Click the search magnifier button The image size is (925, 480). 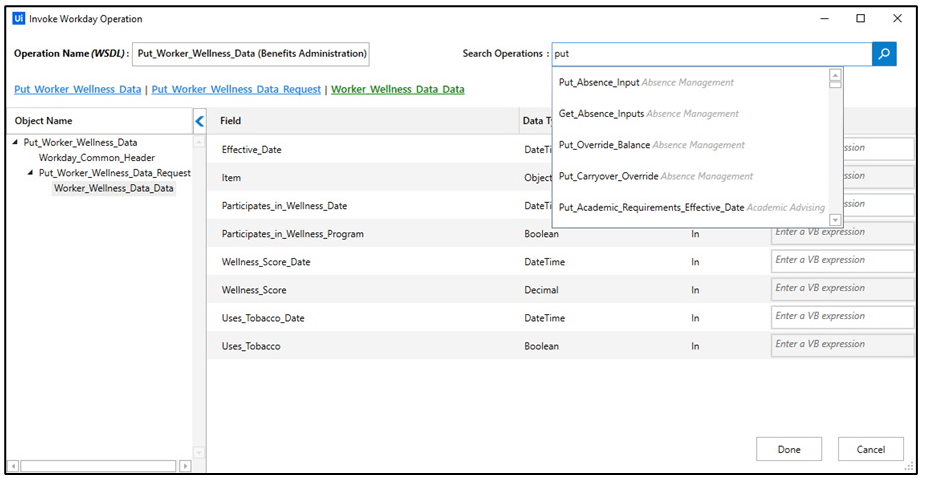tap(884, 54)
